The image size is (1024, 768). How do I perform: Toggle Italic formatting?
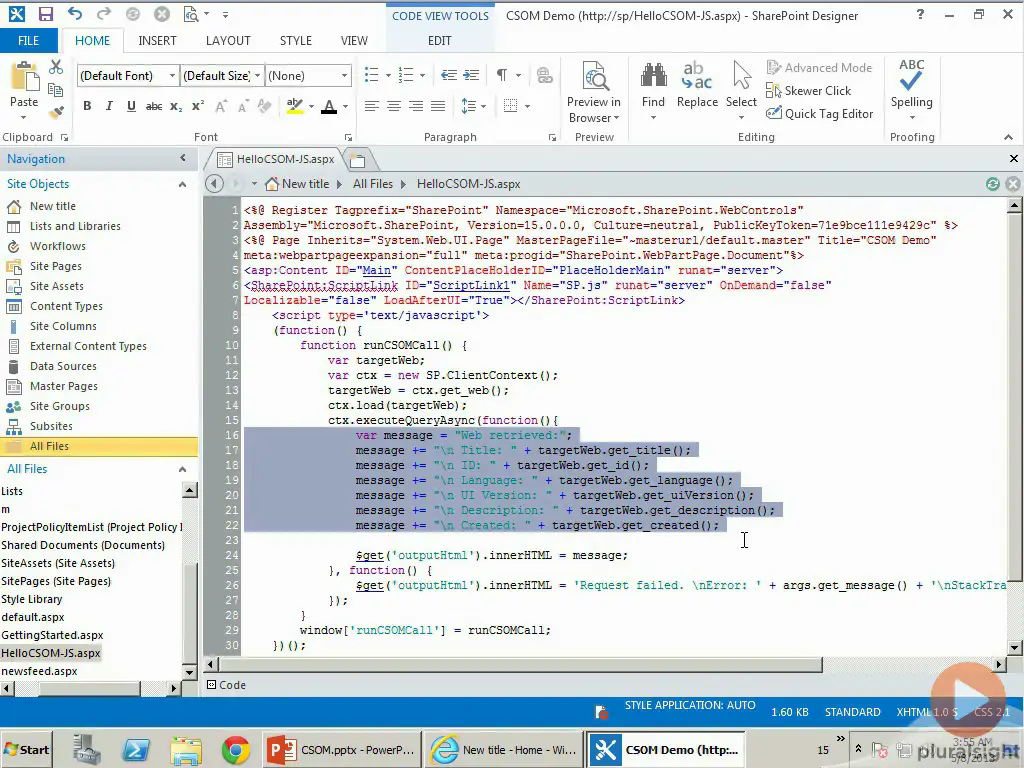tap(109, 106)
